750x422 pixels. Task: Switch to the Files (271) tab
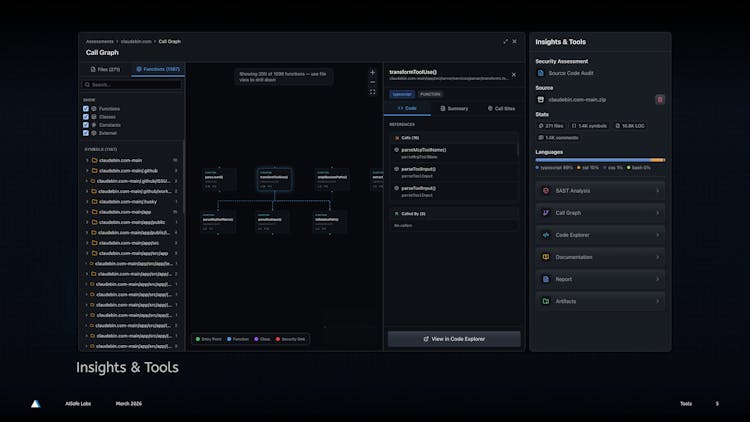tap(105, 70)
